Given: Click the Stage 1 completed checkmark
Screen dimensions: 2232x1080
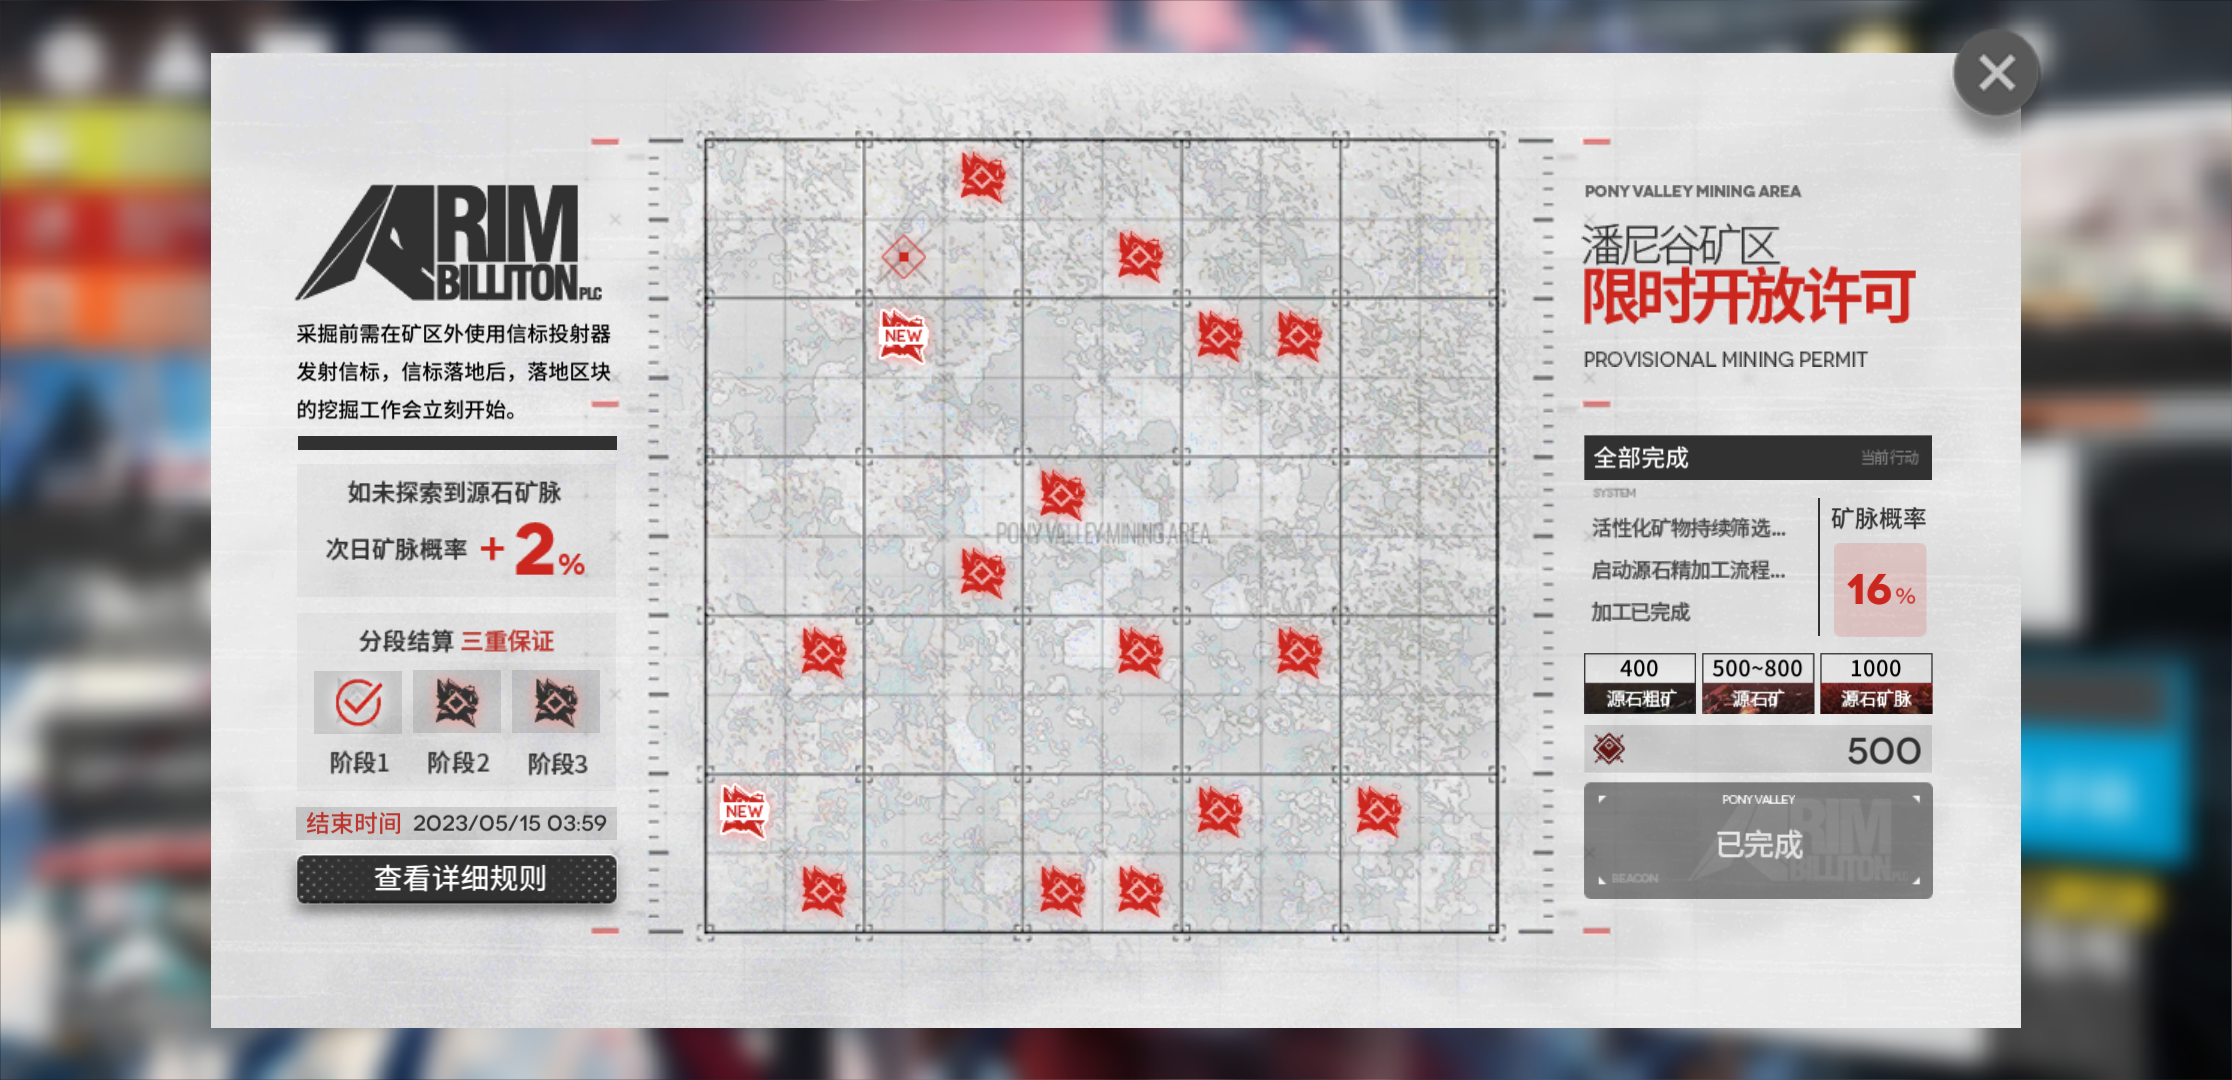Looking at the screenshot, I should [358, 702].
